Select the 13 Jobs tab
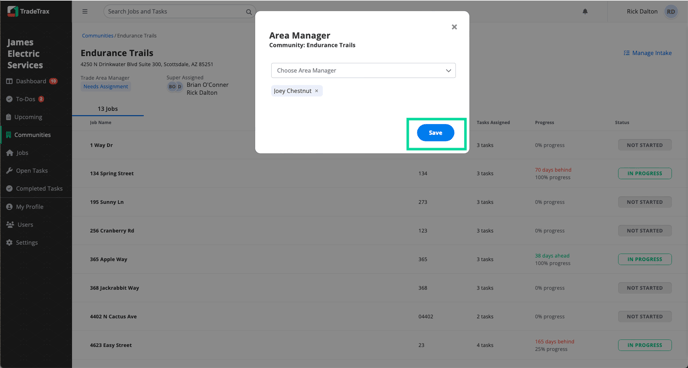Viewport: 688px width, 368px height. [x=108, y=109]
